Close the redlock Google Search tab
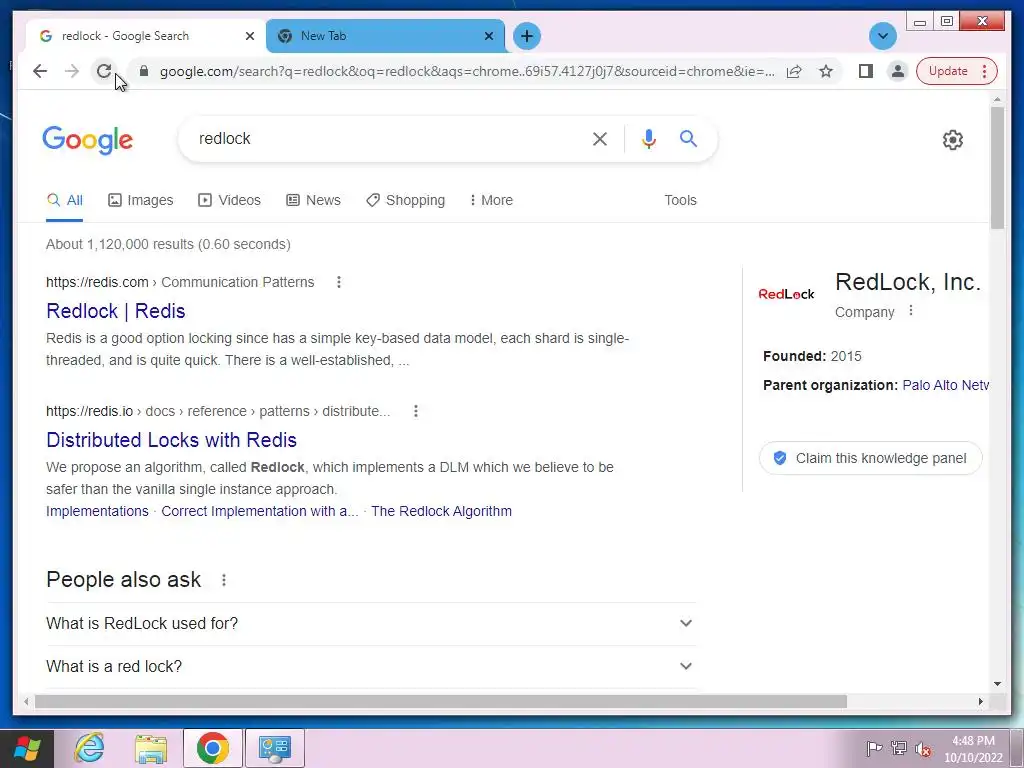This screenshot has width=1024, height=768. (x=249, y=36)
